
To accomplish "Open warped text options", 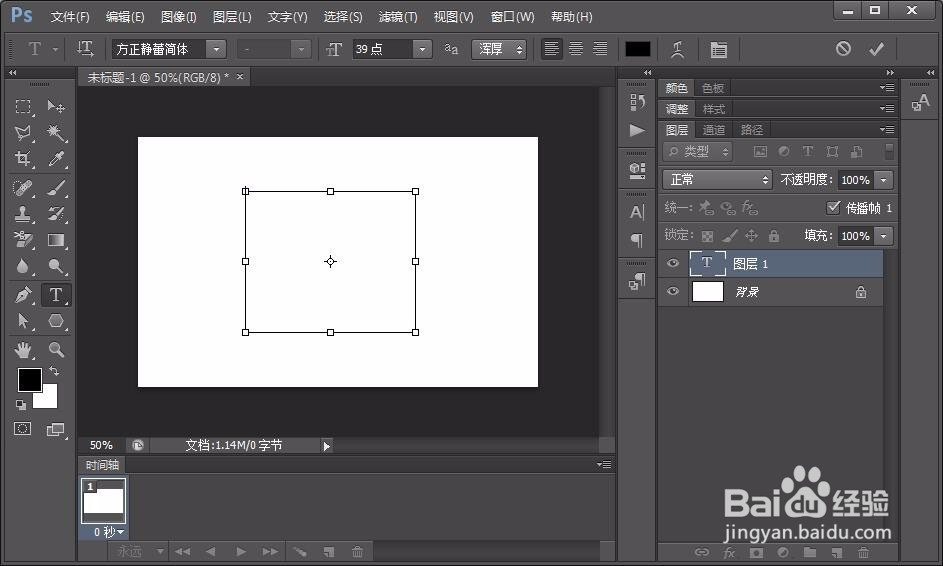I will [678, 49].
